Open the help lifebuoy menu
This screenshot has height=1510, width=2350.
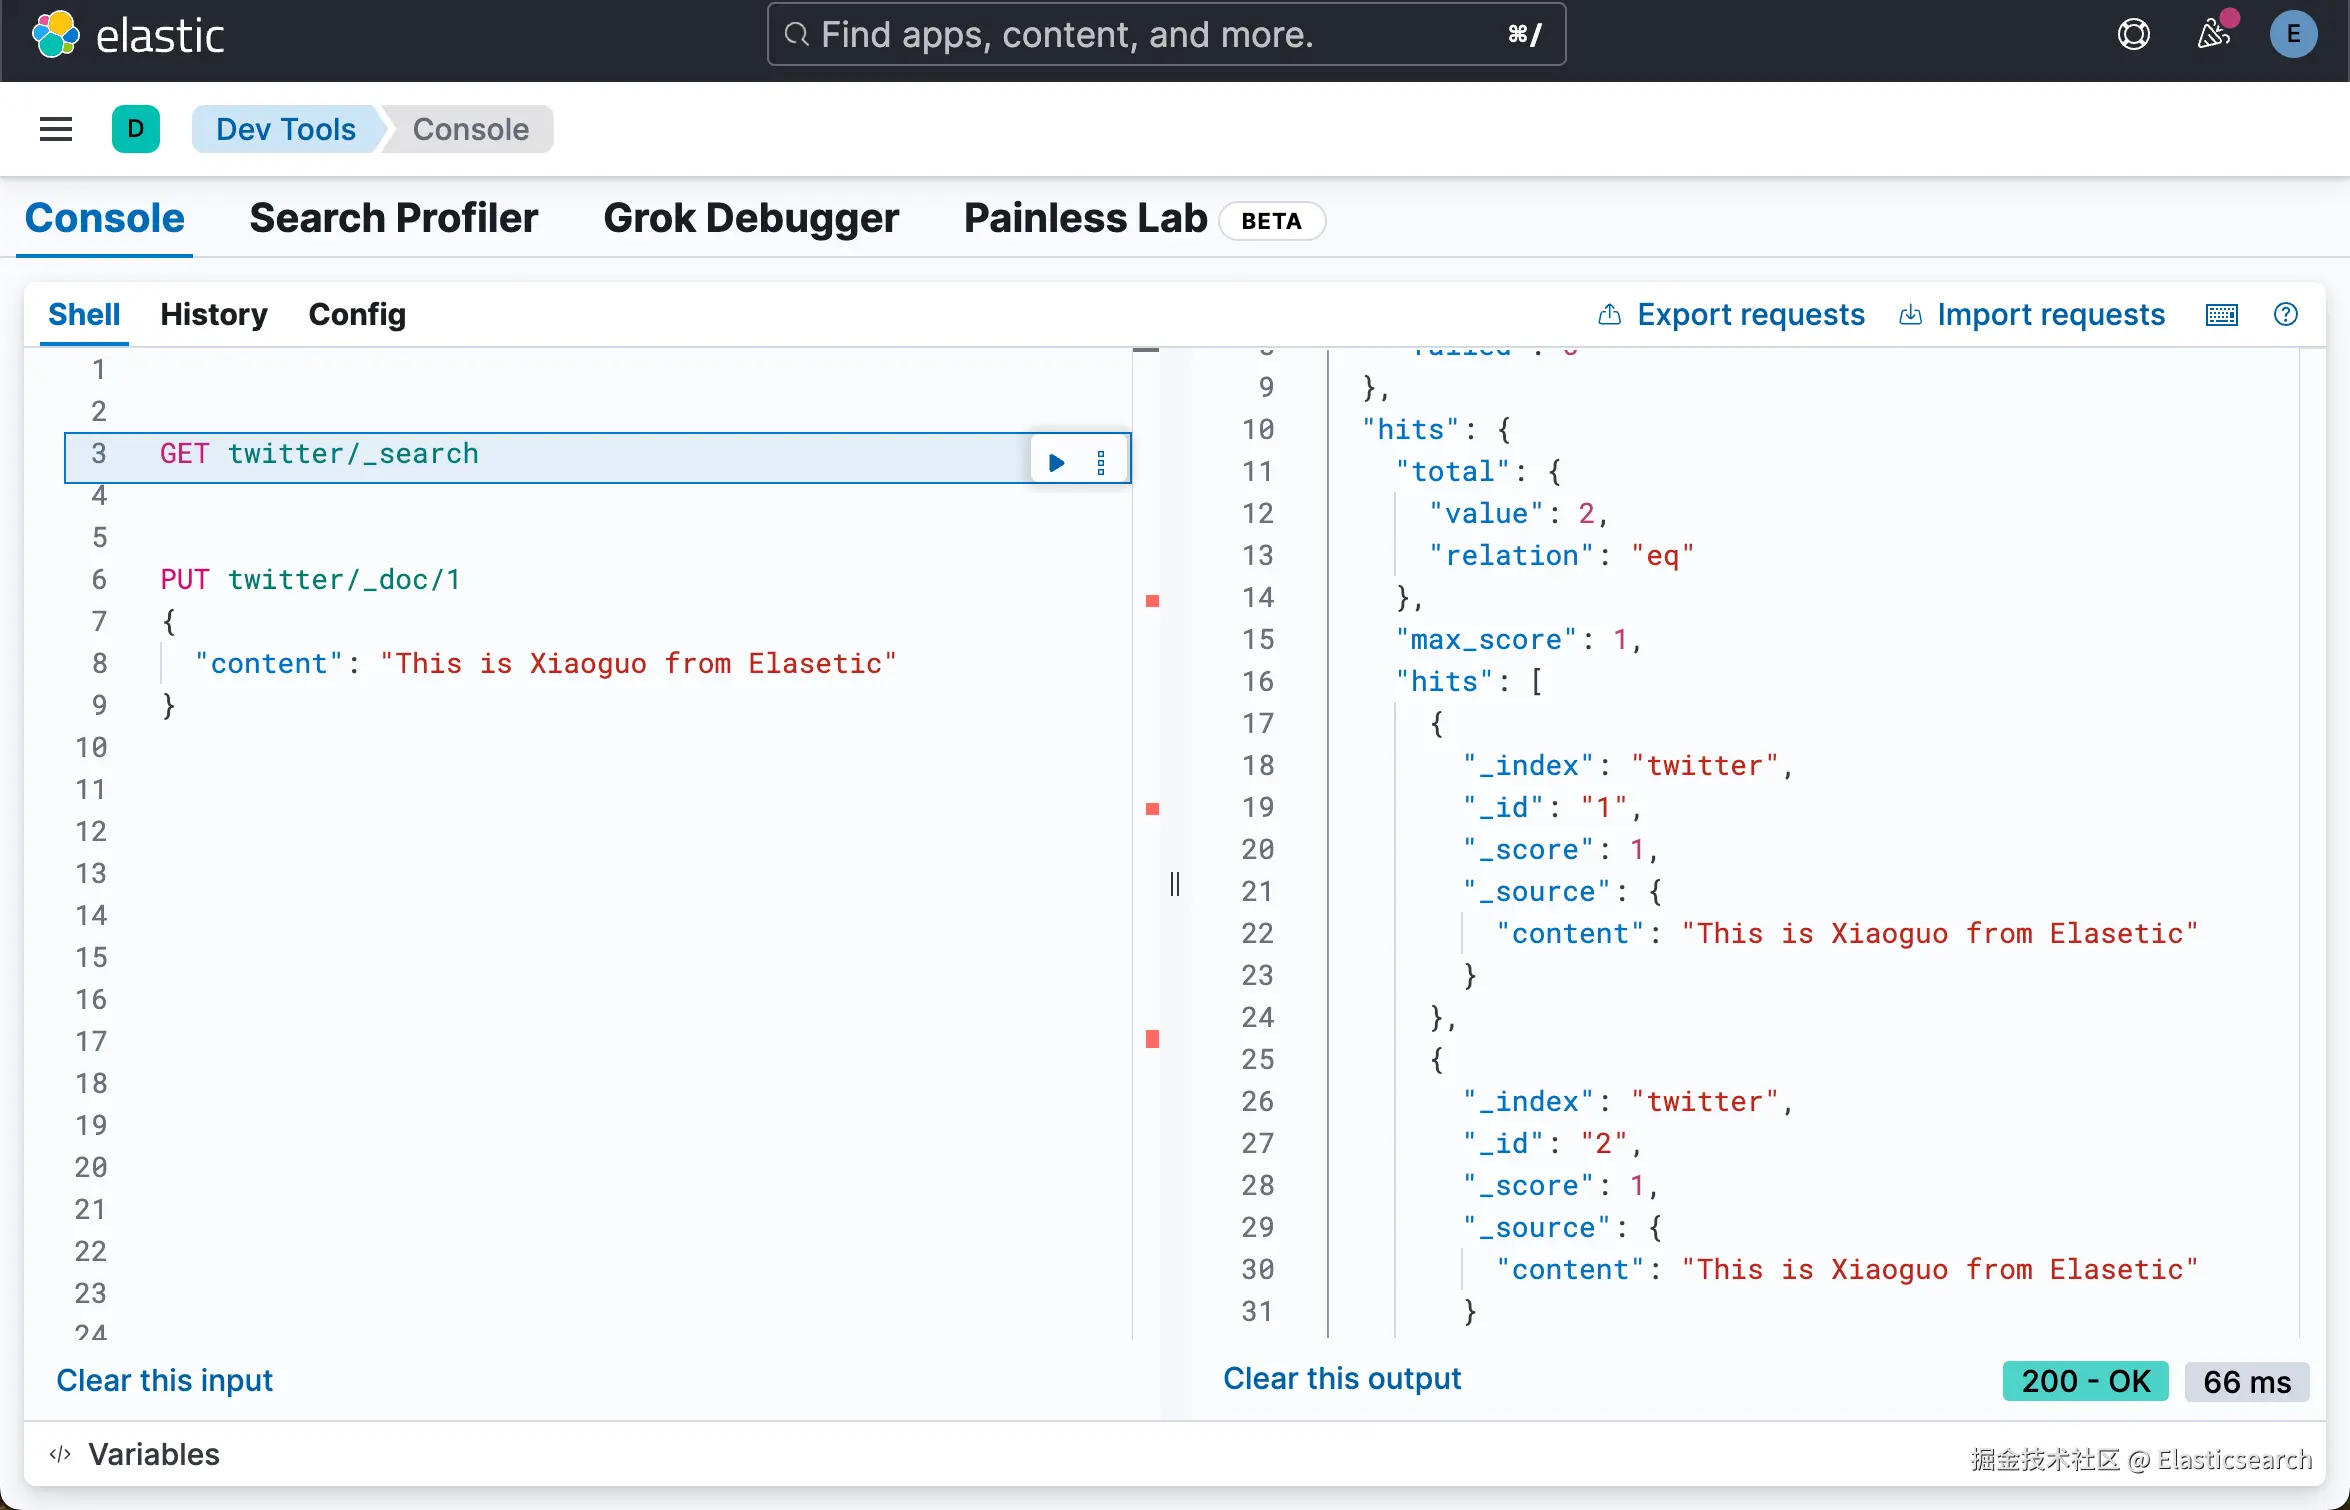[2133, 35]
